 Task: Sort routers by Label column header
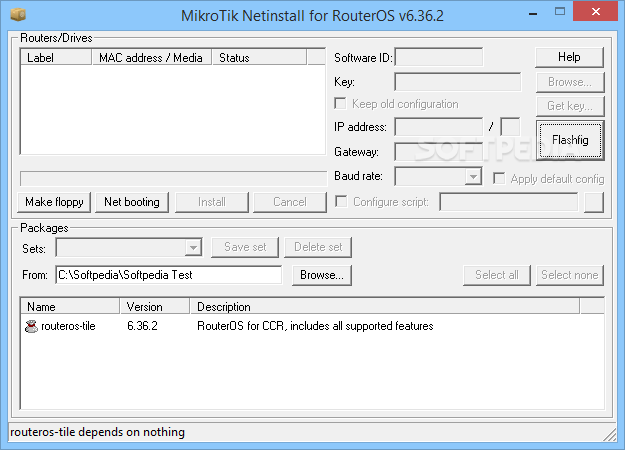point(56,58)
